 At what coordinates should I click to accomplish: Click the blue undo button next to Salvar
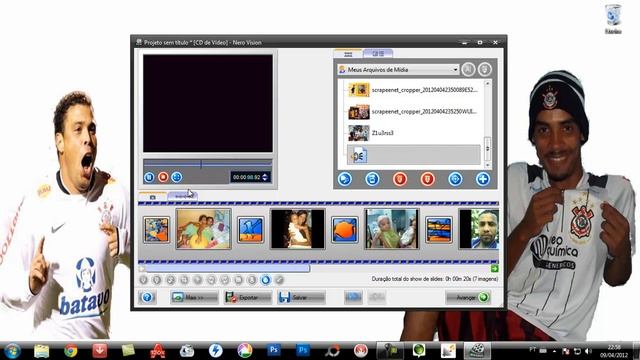tap(353, 298)
